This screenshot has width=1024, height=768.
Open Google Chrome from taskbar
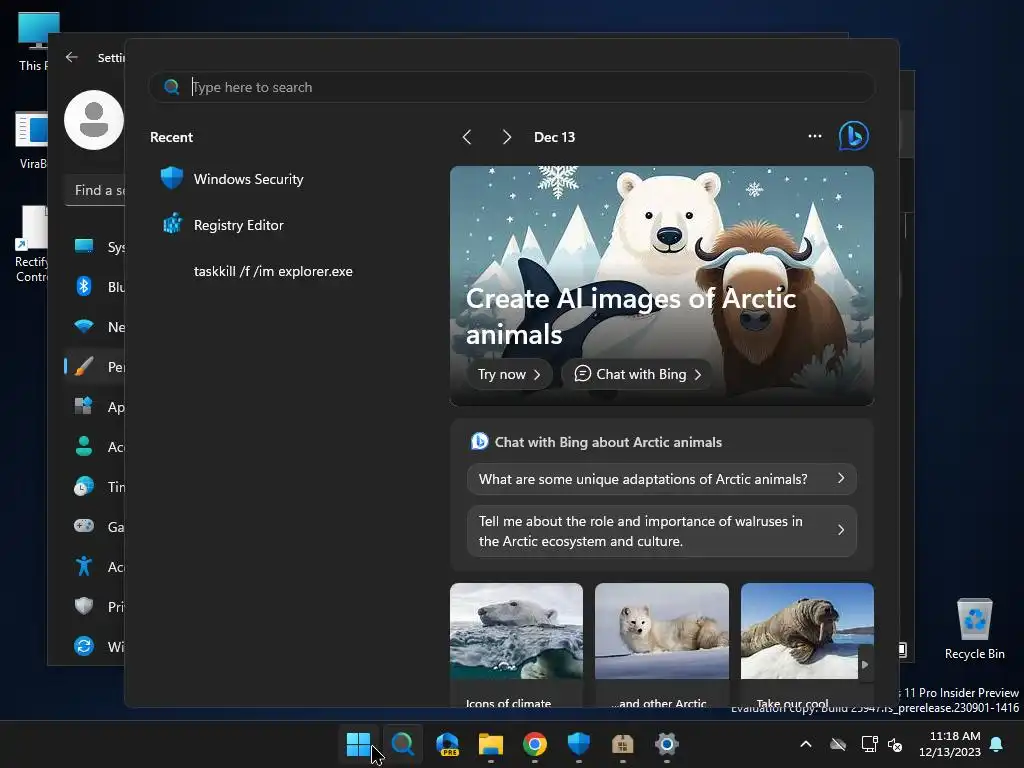coord(534,744)
